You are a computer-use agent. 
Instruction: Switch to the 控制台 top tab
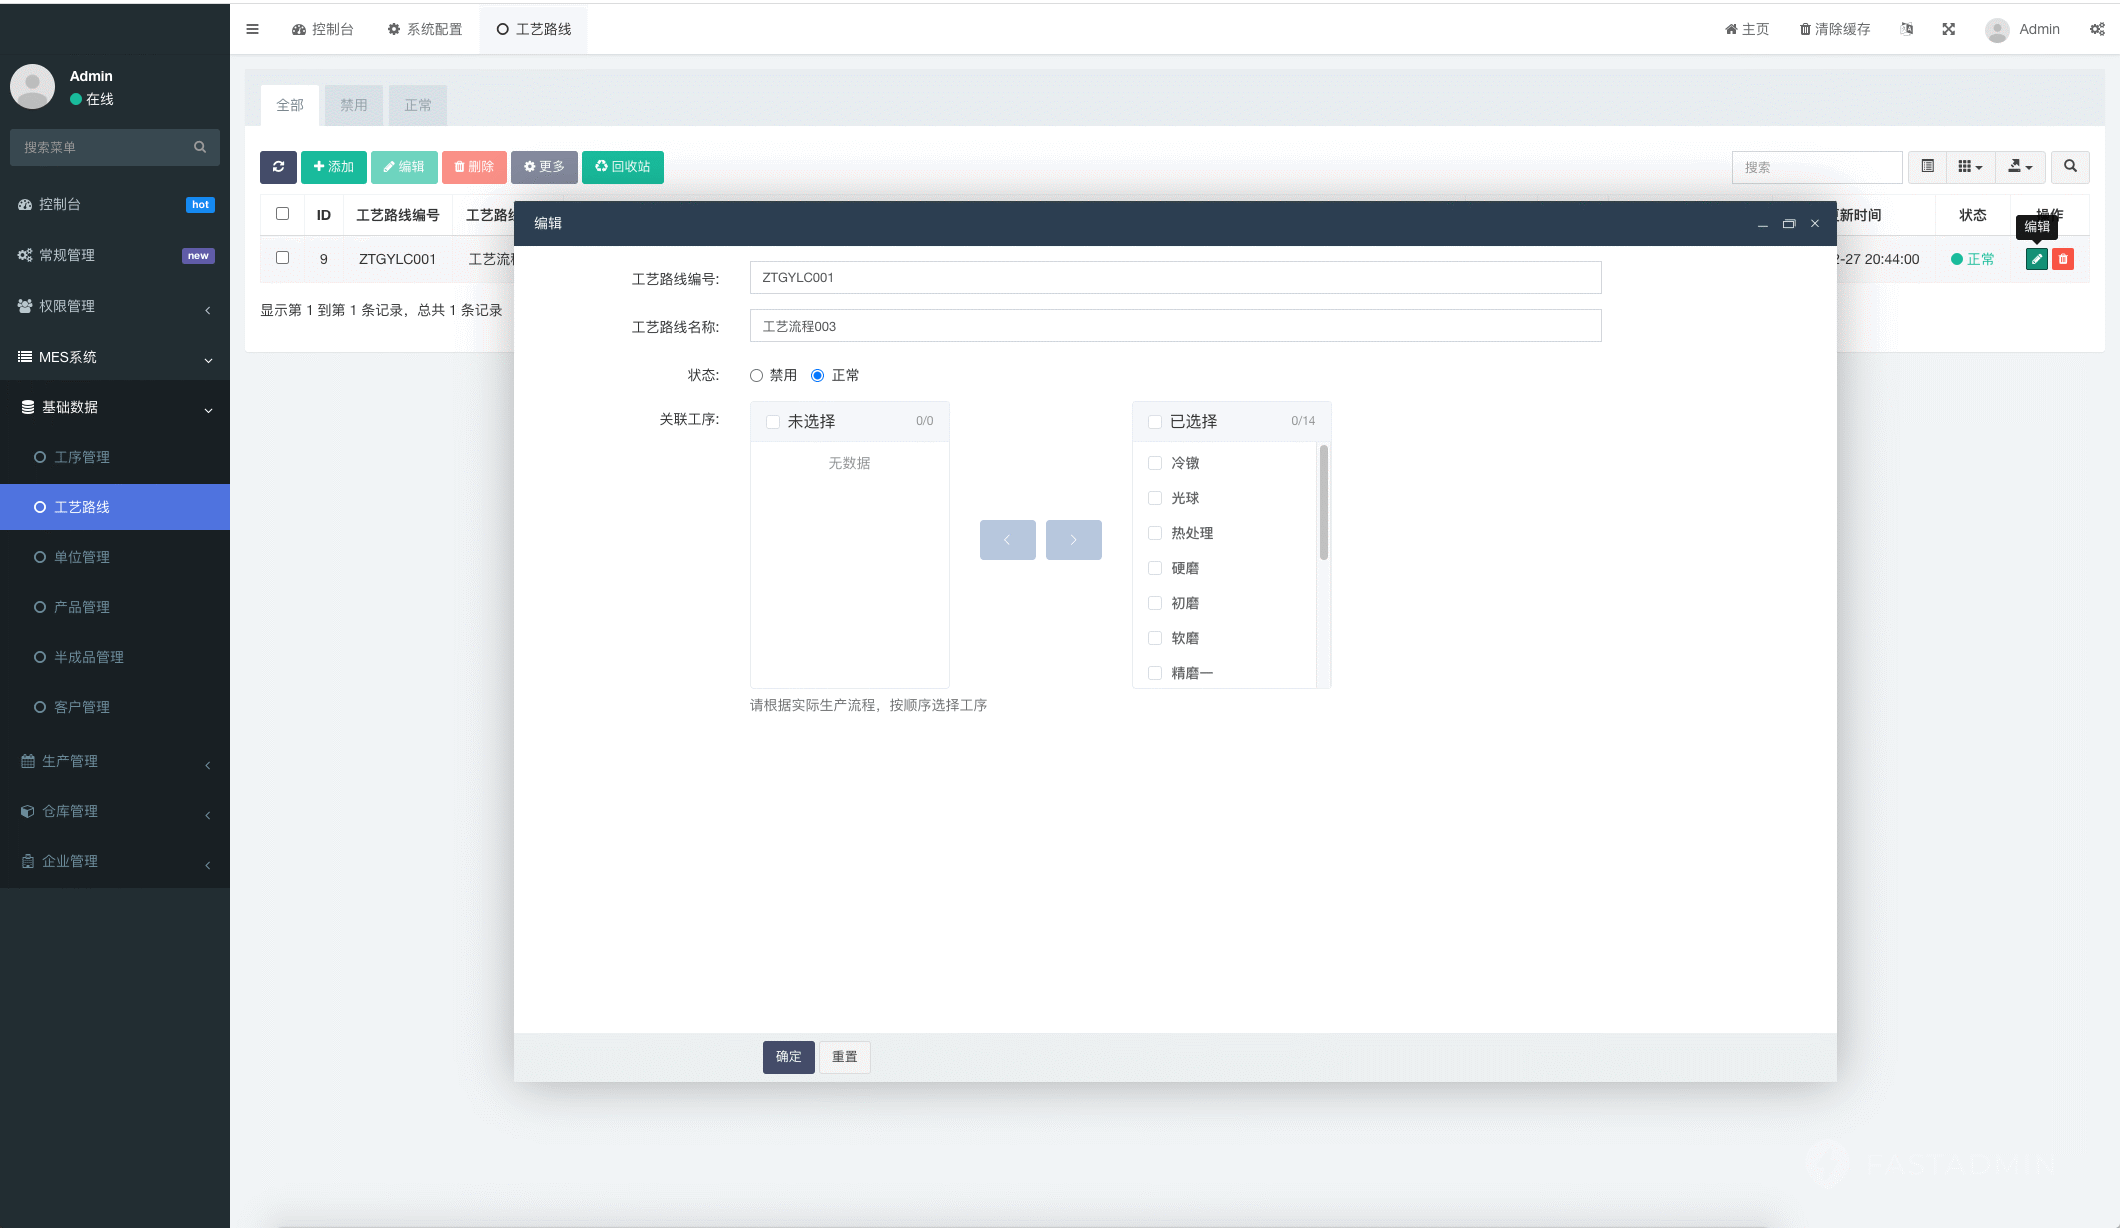pos(322,29)
